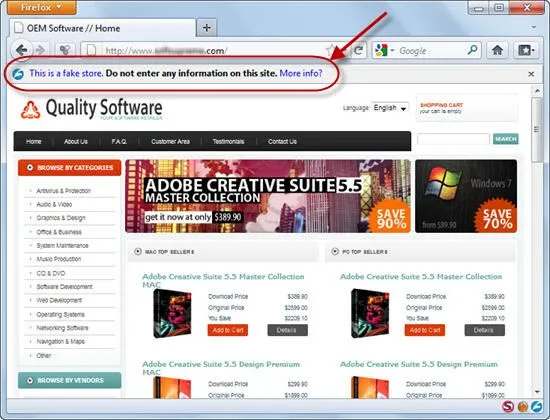
Task: Open the Web Development category
Action: (59, 300)
